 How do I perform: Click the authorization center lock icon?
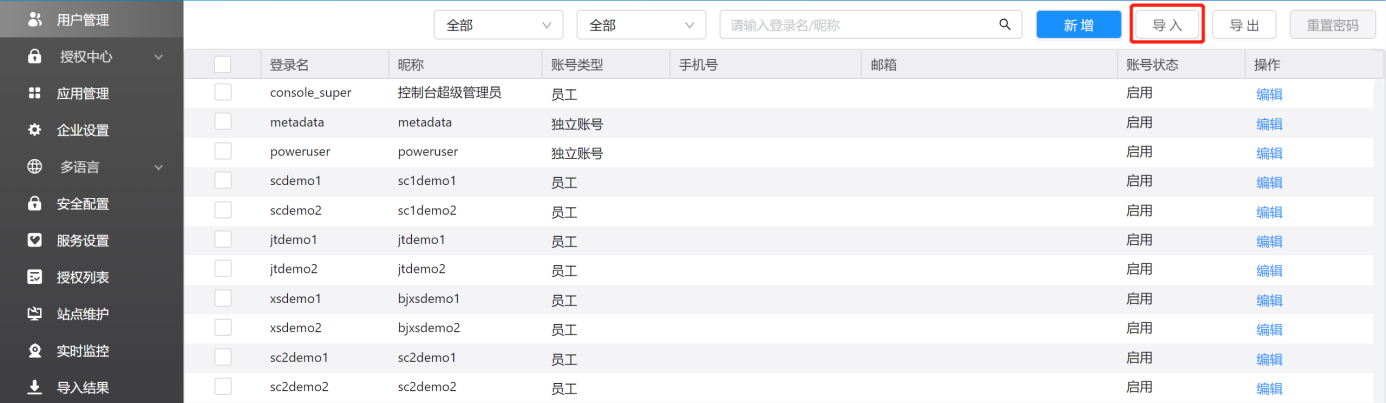35,57
